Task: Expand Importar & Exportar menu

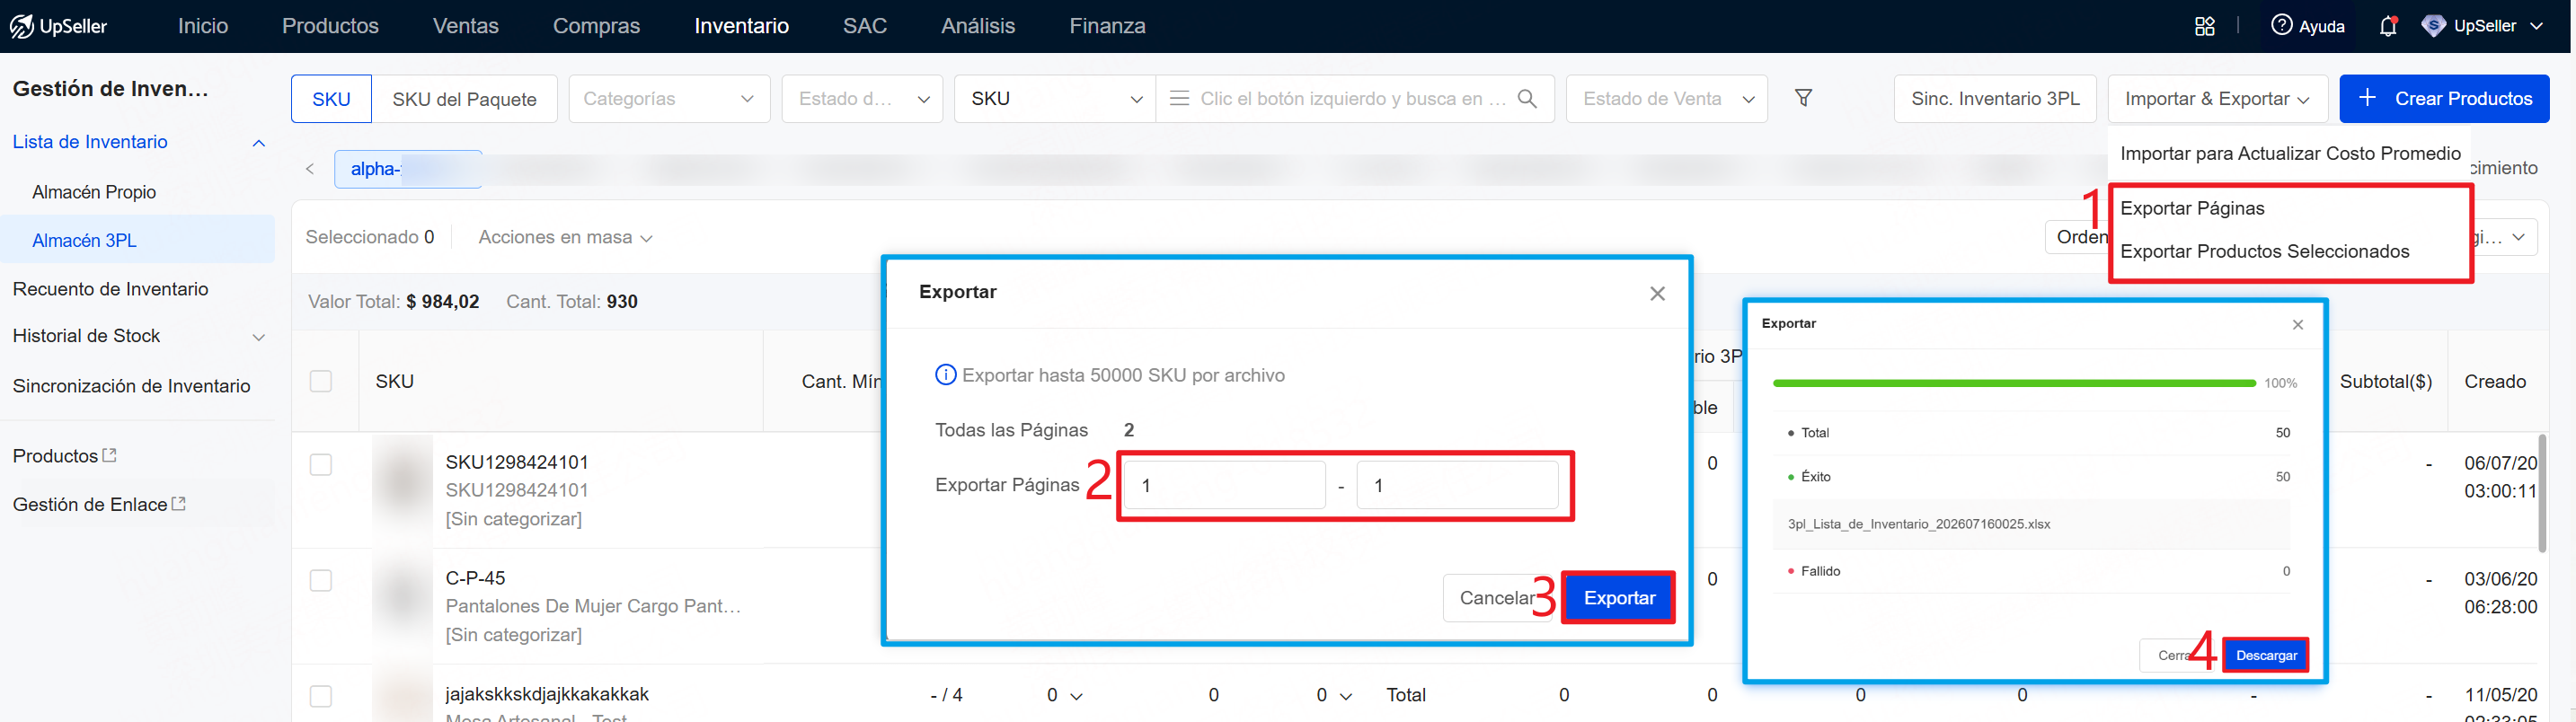Action: 2217,98
